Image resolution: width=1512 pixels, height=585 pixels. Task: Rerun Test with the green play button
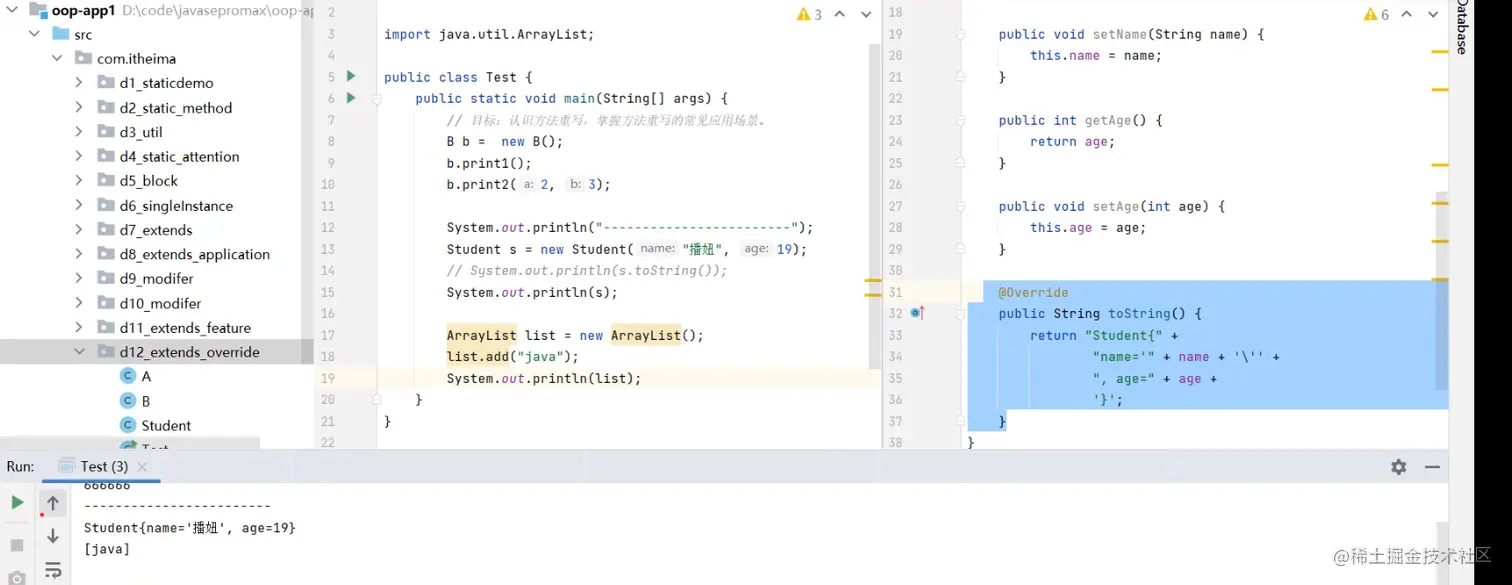tap(17, 503)
